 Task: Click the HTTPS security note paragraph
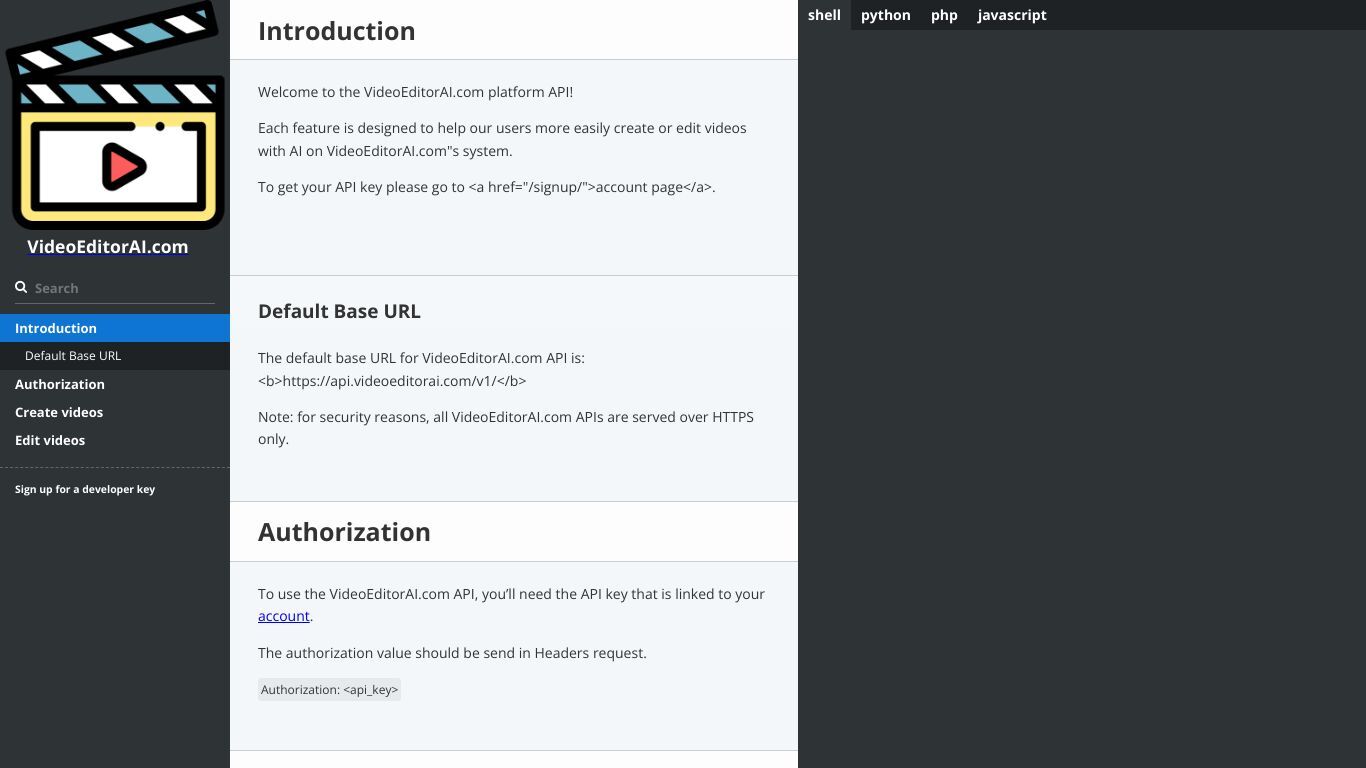(506, 428)
